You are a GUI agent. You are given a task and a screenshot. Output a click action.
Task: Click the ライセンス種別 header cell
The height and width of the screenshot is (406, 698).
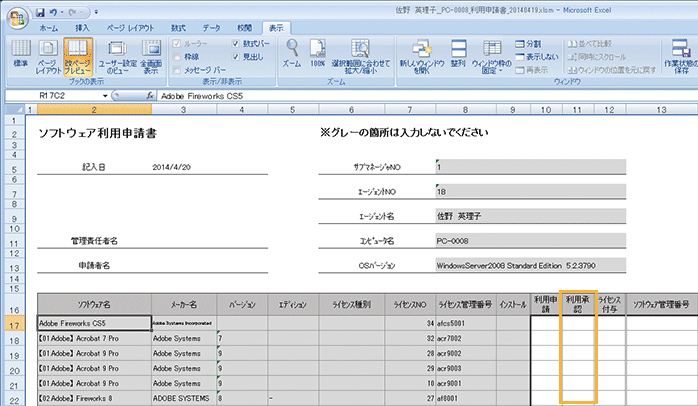point(352,304)
